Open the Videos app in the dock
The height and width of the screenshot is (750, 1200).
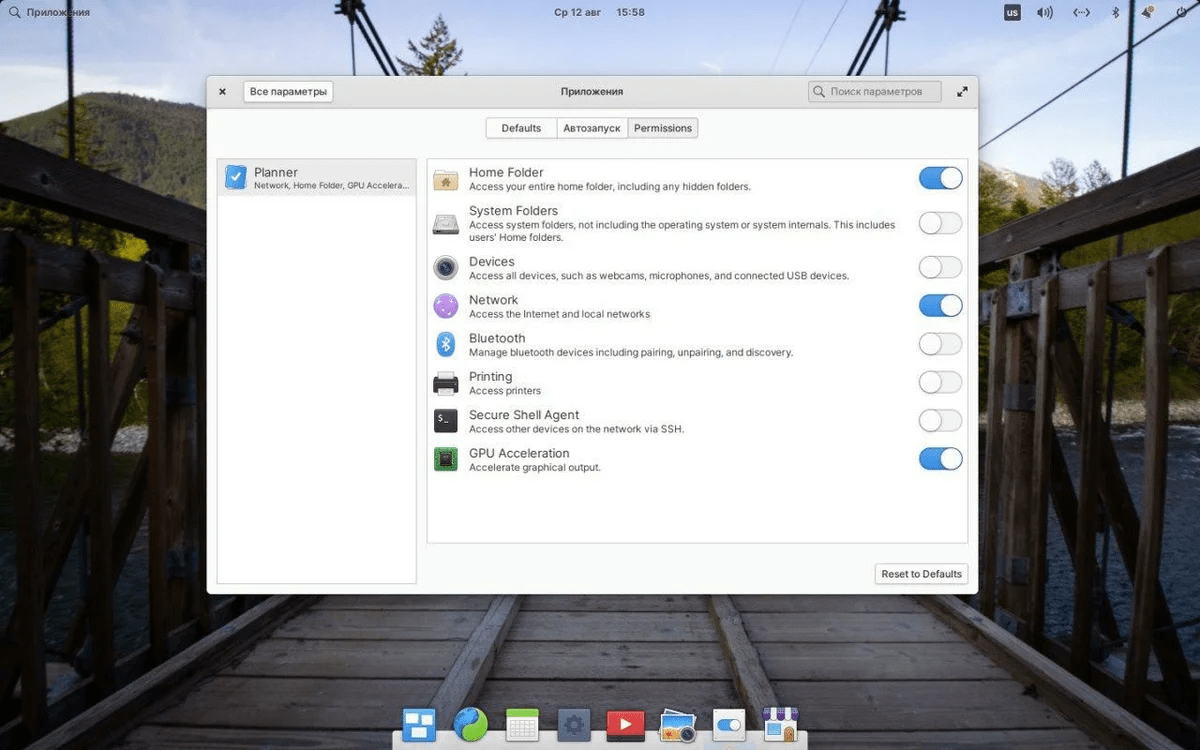click(626, 725)
